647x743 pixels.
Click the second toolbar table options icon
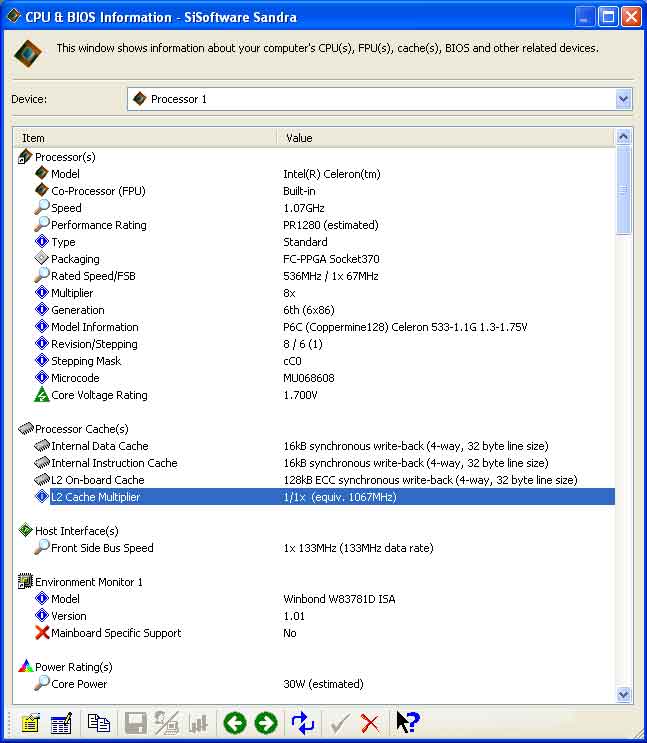click(x=61, y=722)
